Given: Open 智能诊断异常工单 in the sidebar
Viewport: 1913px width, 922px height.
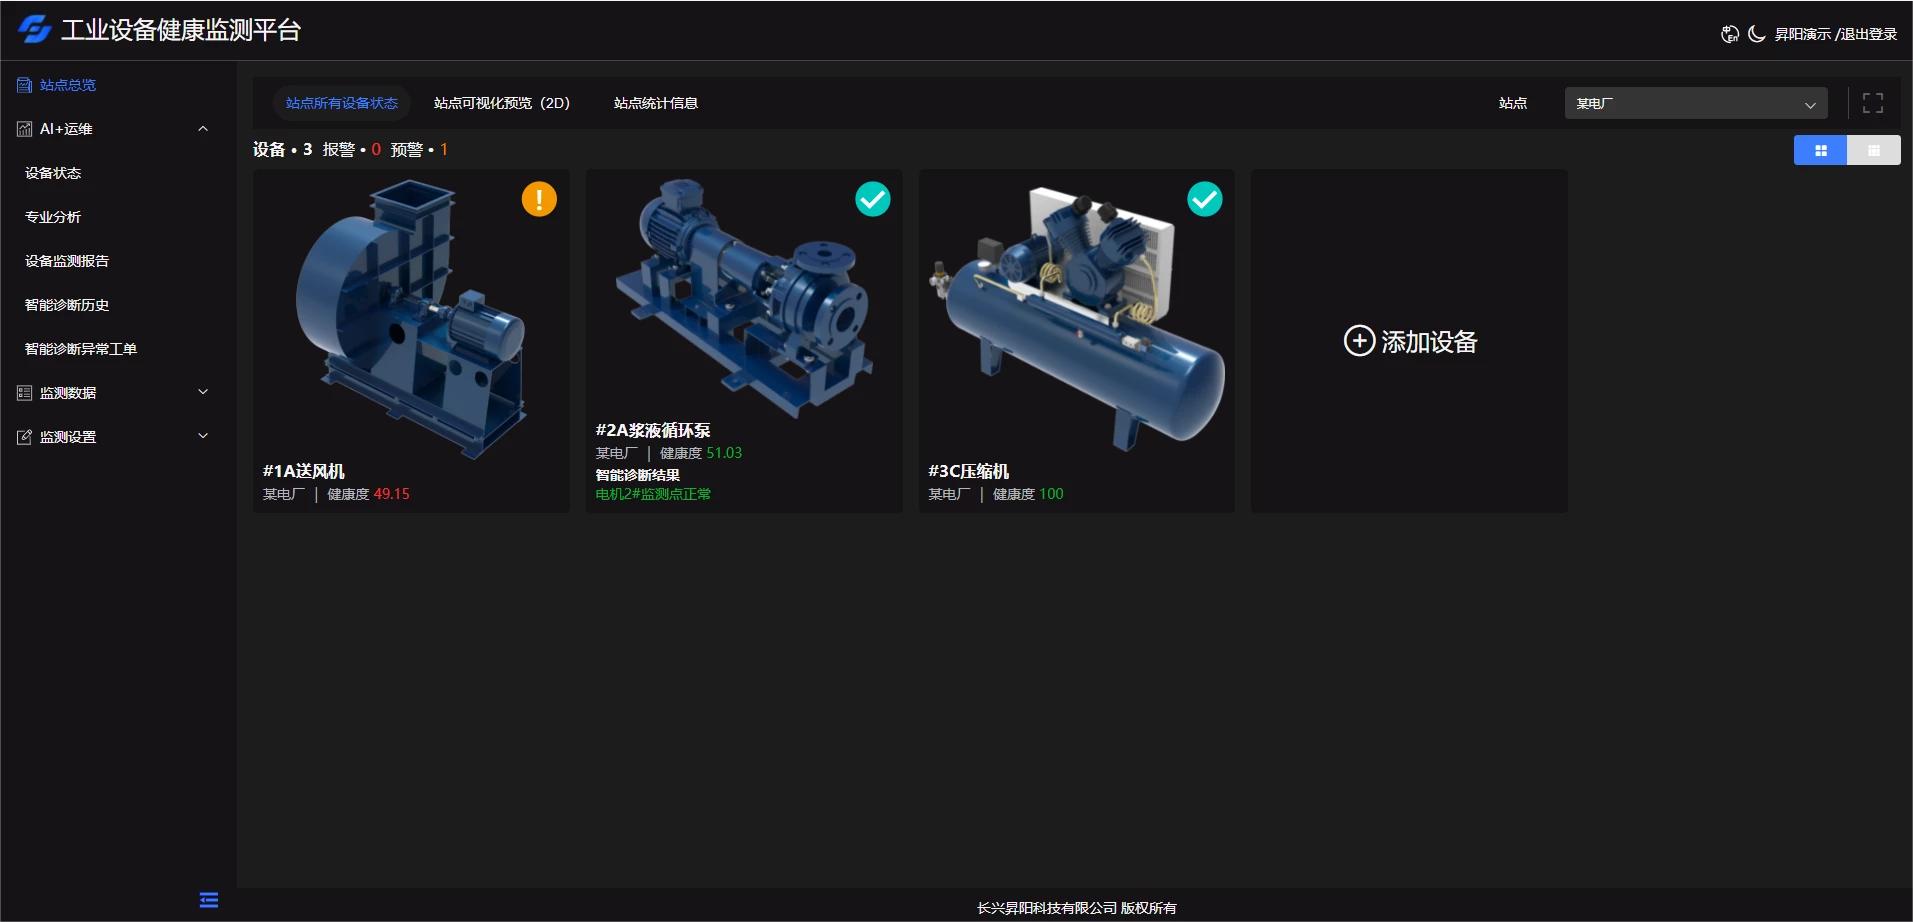Looking at the screenshot, I should tap(81, 349).
